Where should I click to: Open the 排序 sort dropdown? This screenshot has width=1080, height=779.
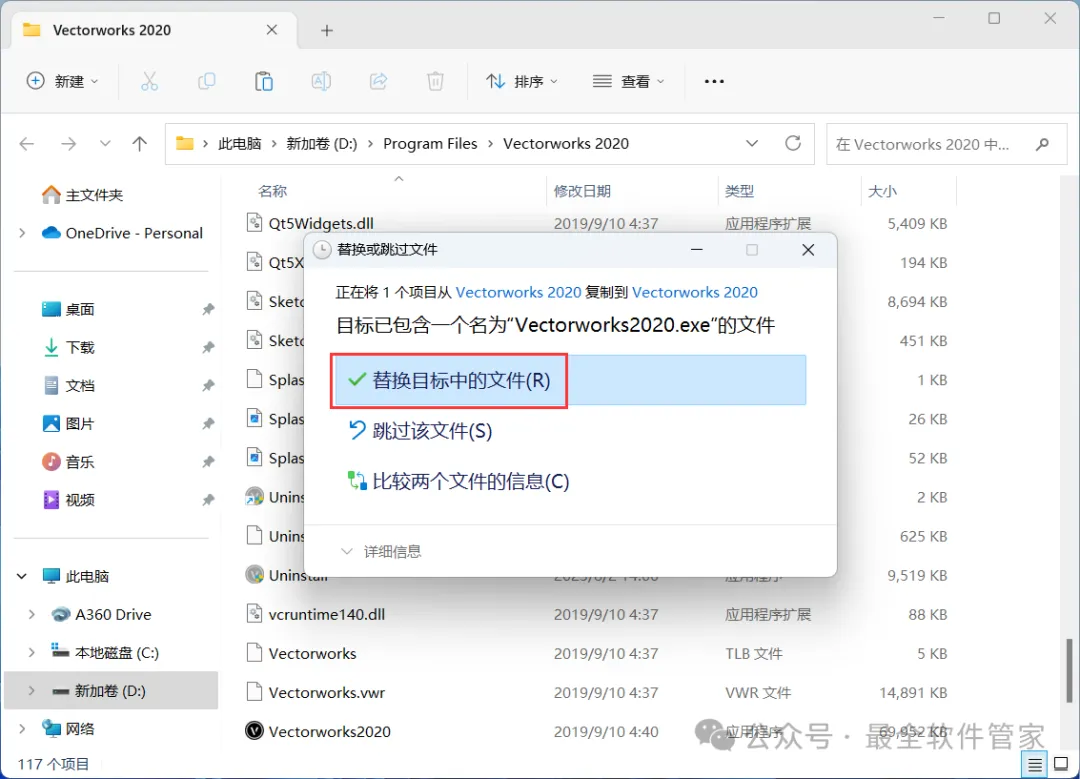pos(522,81)
